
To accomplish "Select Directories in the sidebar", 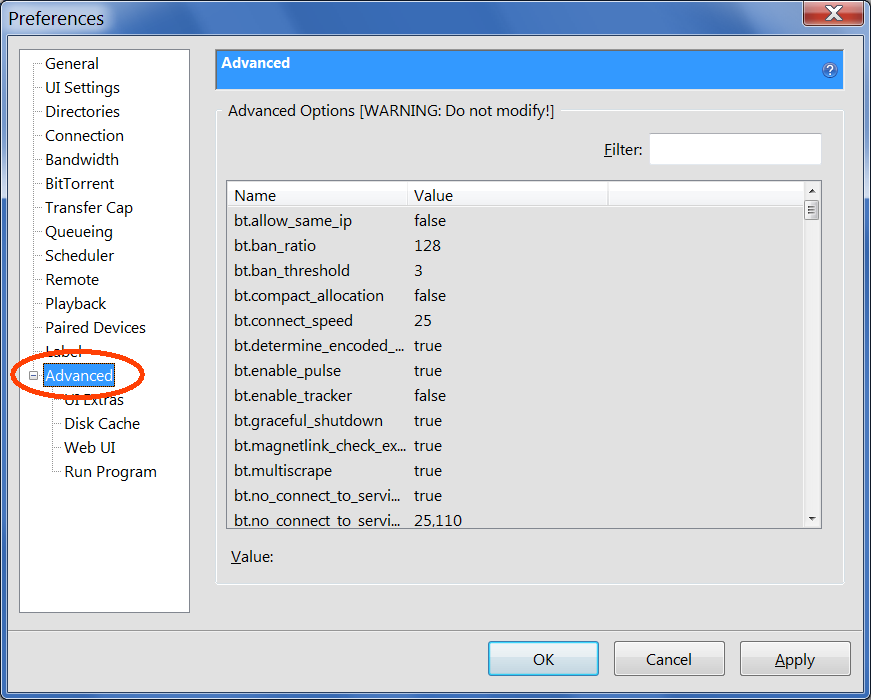I will (x=82, y=112).
